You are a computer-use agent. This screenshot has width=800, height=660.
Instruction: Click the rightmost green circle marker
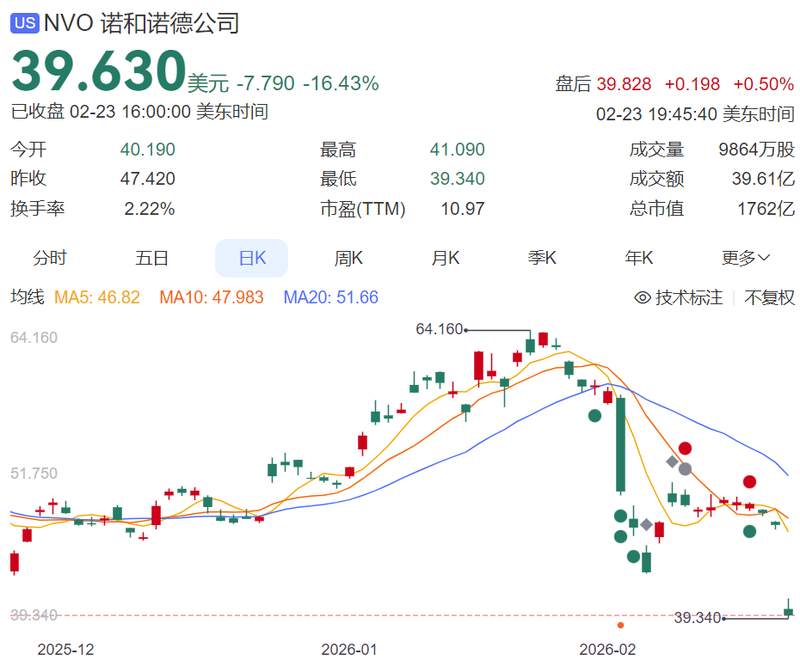(x=749, y=530)
